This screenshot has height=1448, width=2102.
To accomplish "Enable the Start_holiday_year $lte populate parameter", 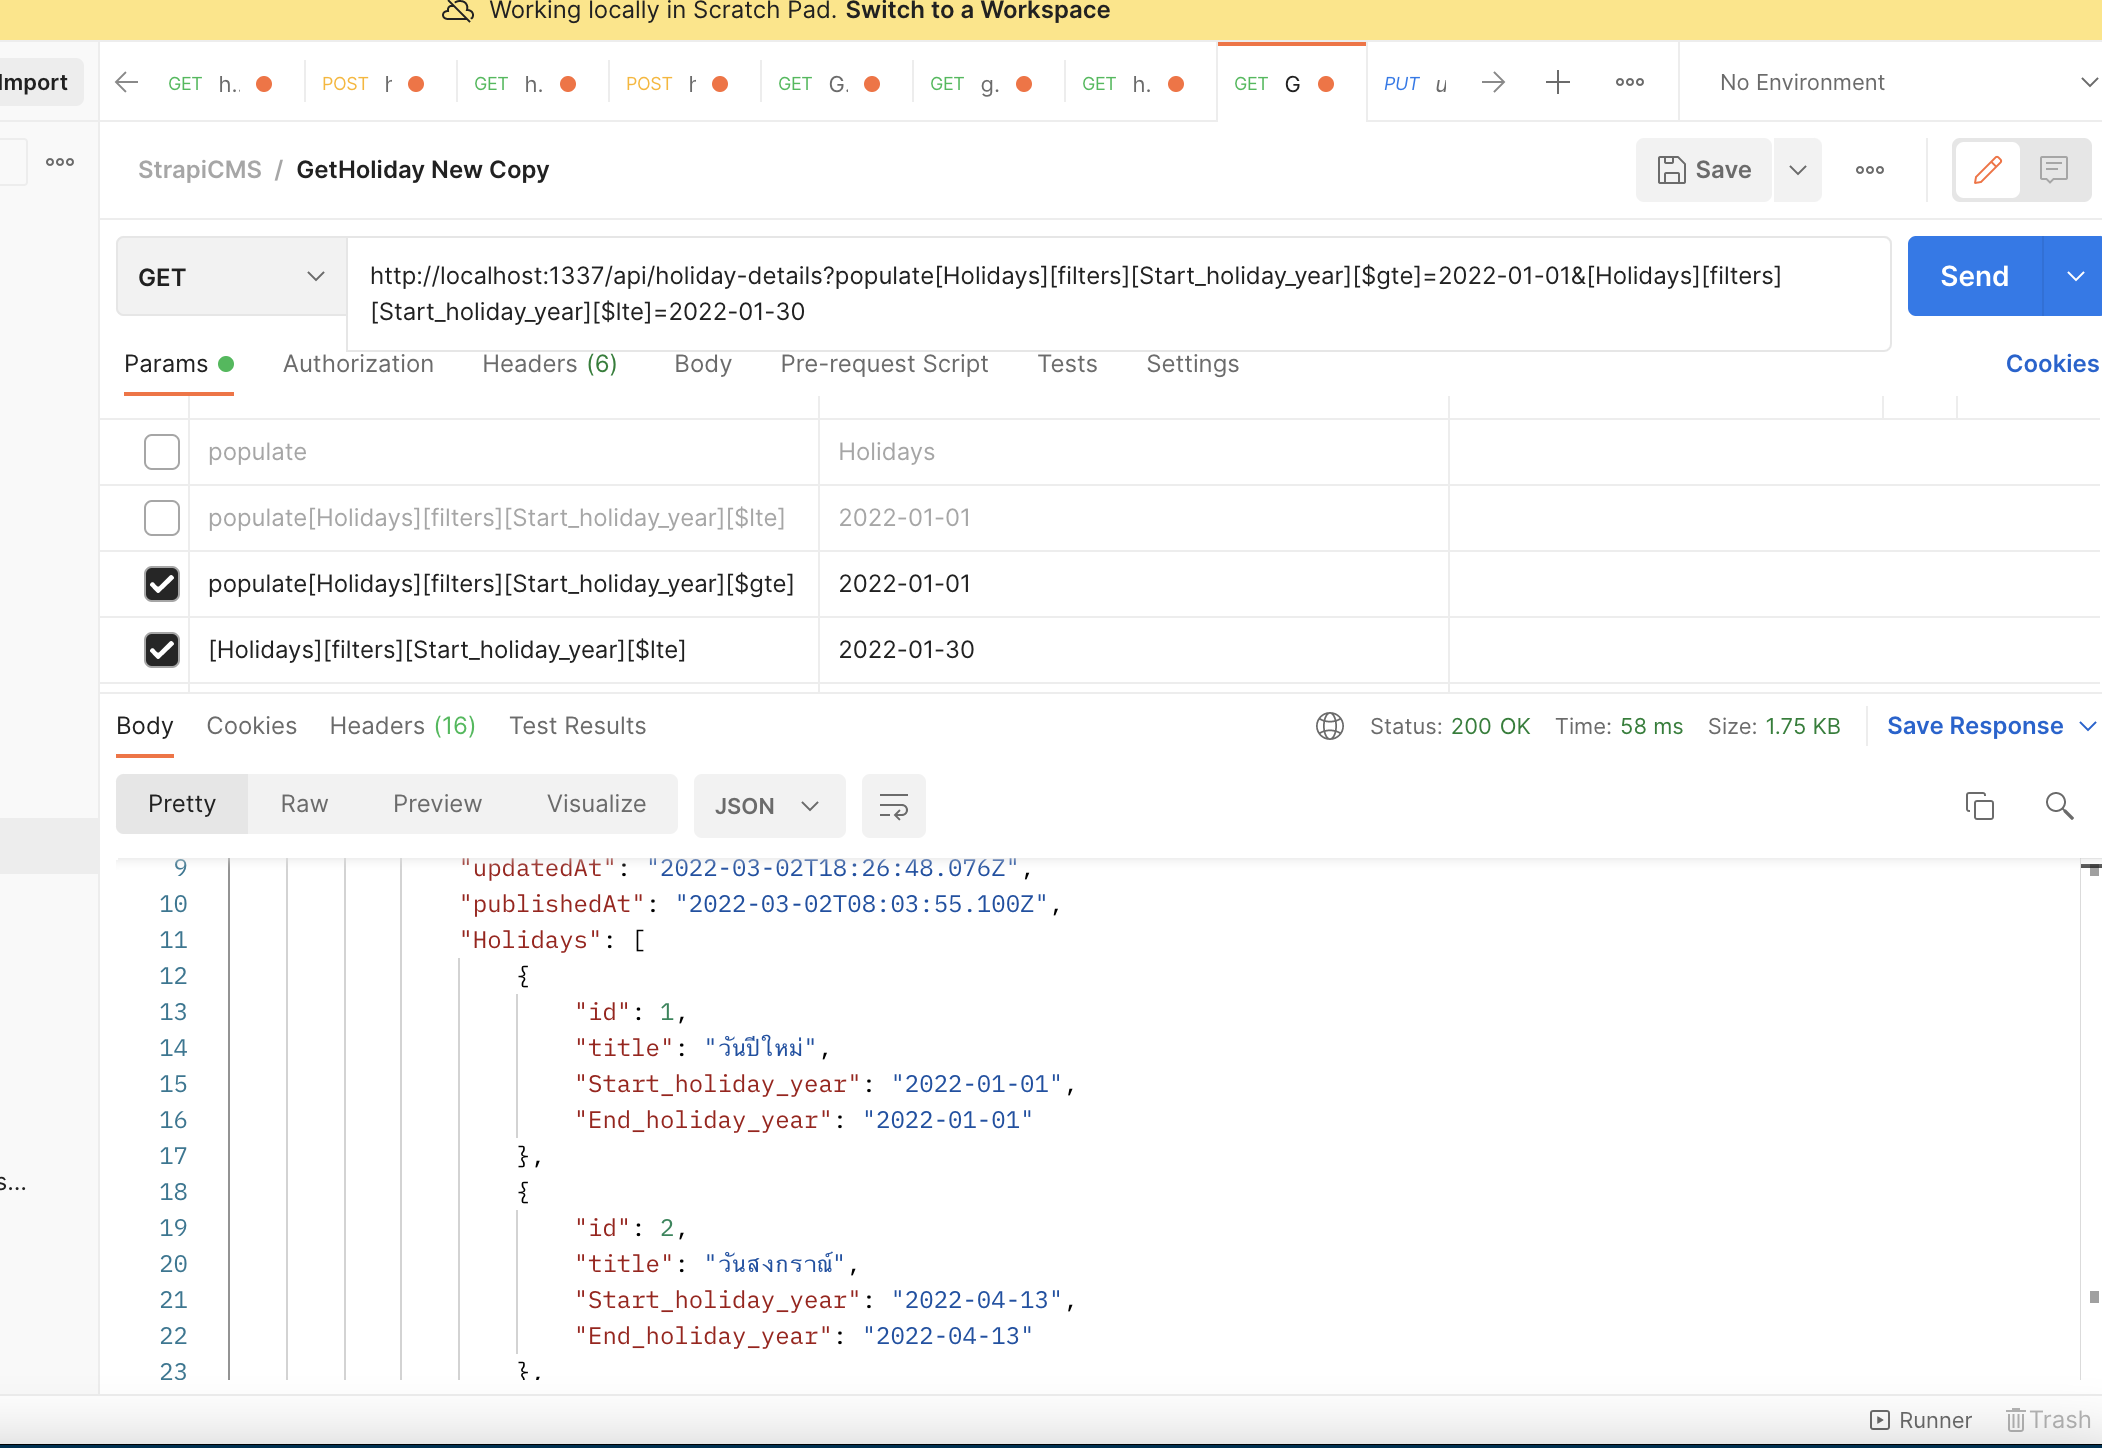I will pyautogui.click(x=161, y=518).
